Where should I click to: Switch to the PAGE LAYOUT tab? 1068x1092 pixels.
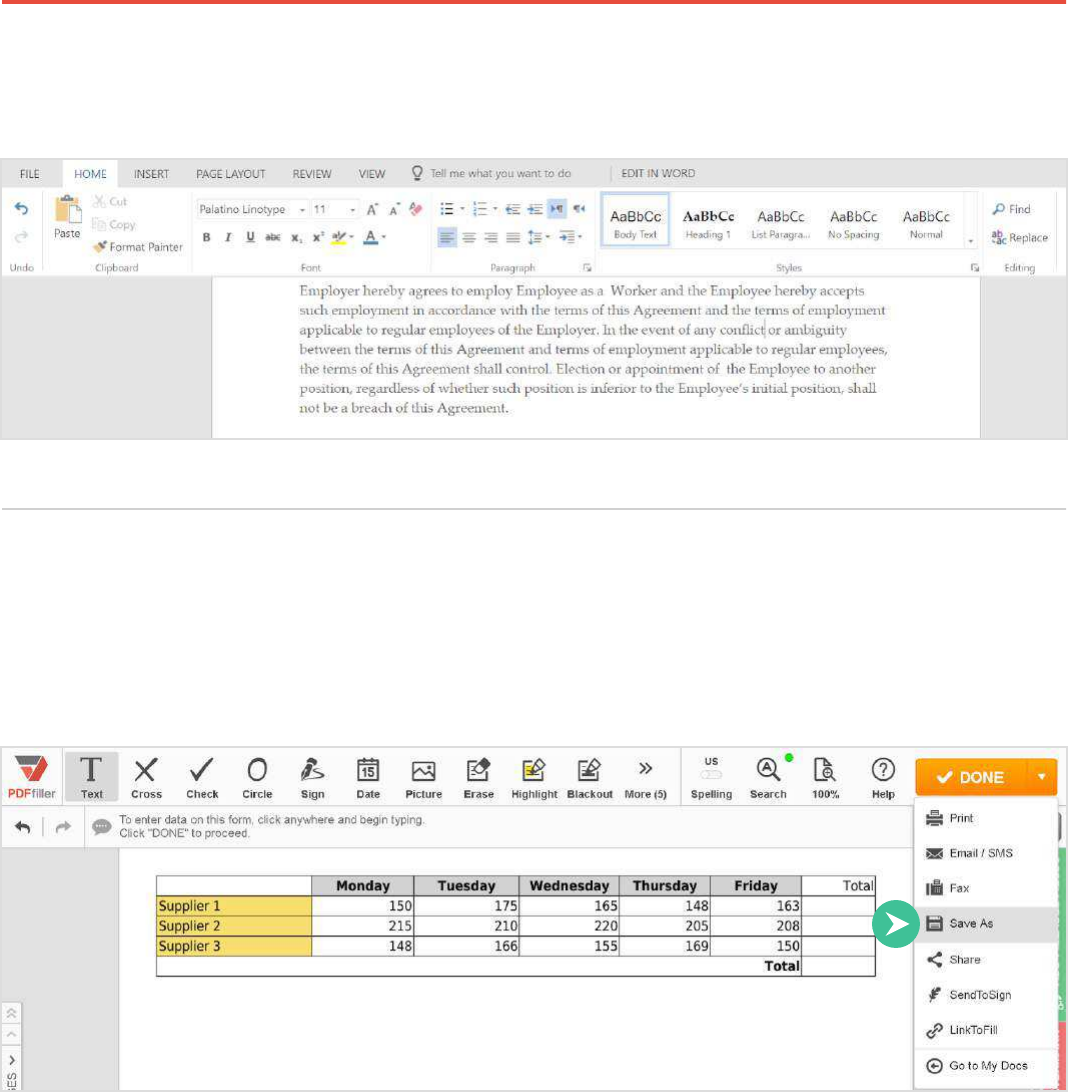230,173
